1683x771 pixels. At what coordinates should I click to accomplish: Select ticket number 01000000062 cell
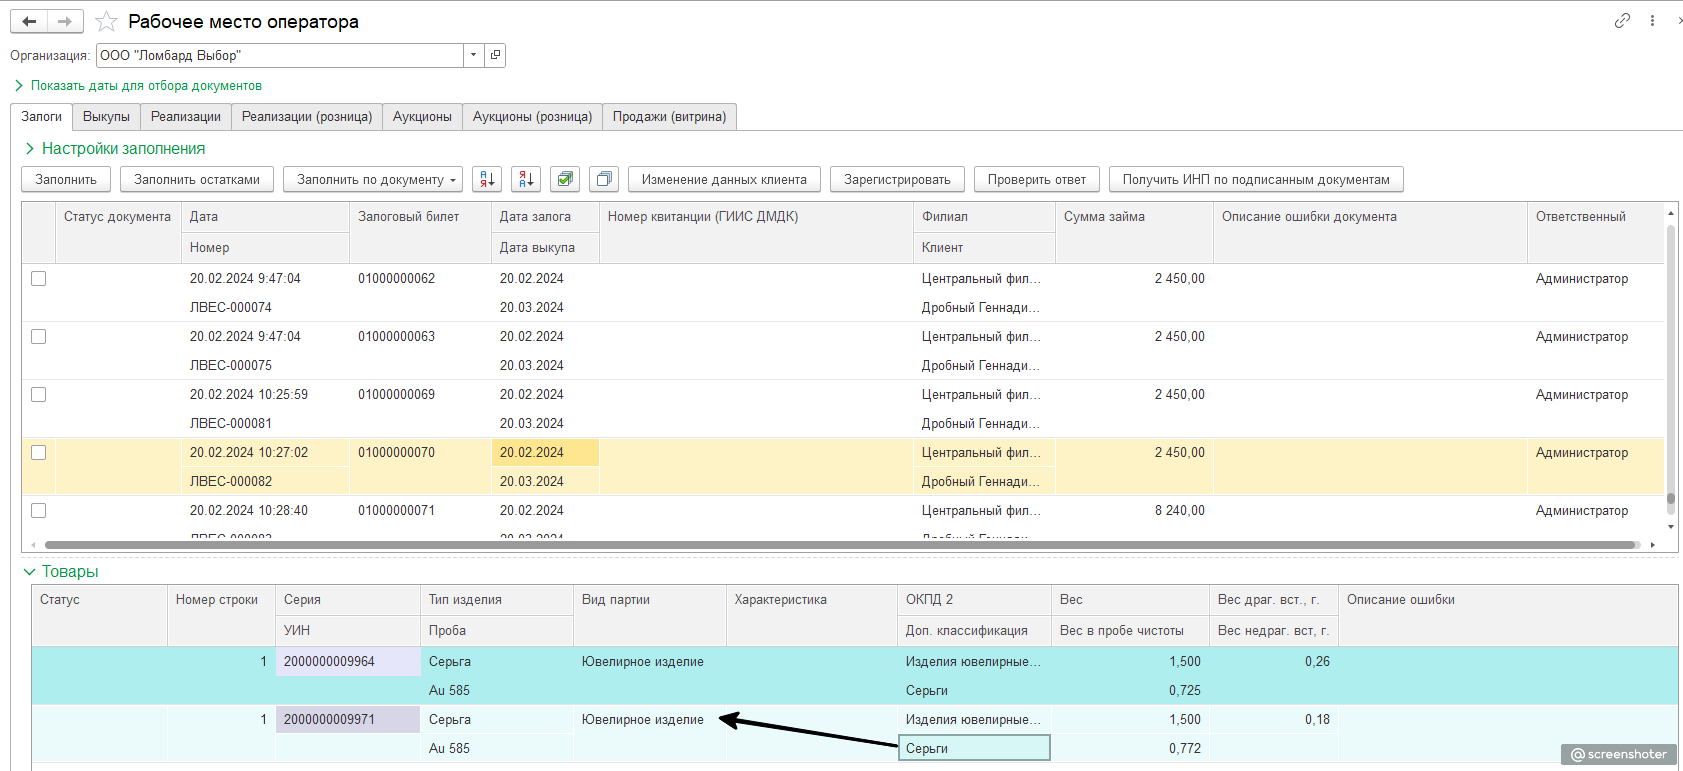pos(420,278)
